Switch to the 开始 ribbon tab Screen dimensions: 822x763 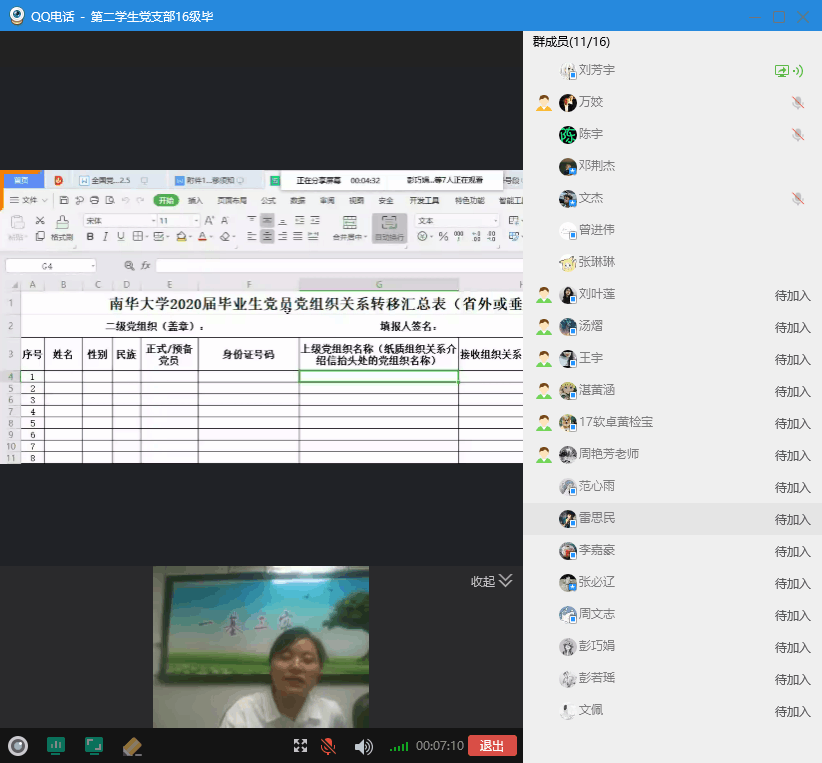tap(165, 200)
